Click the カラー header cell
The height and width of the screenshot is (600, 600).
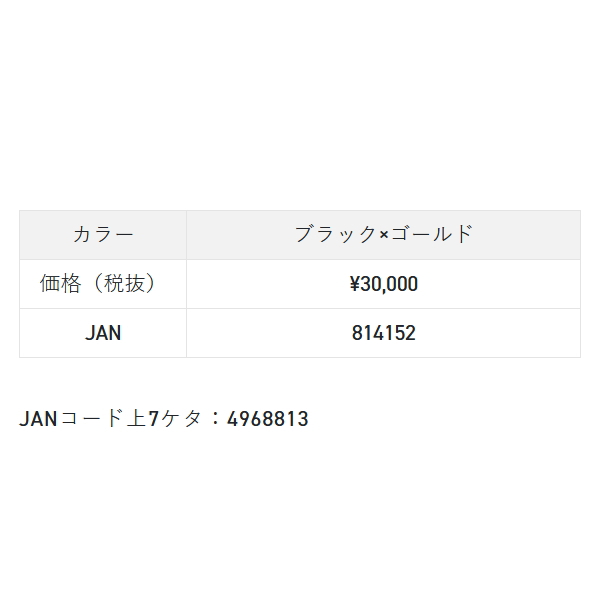103,235
